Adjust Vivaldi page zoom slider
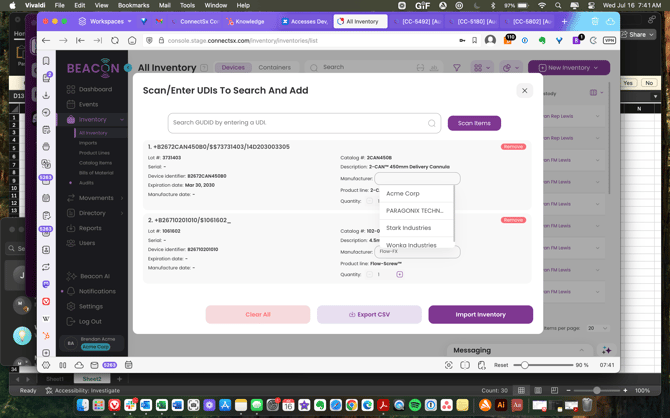 pos(543,365)
